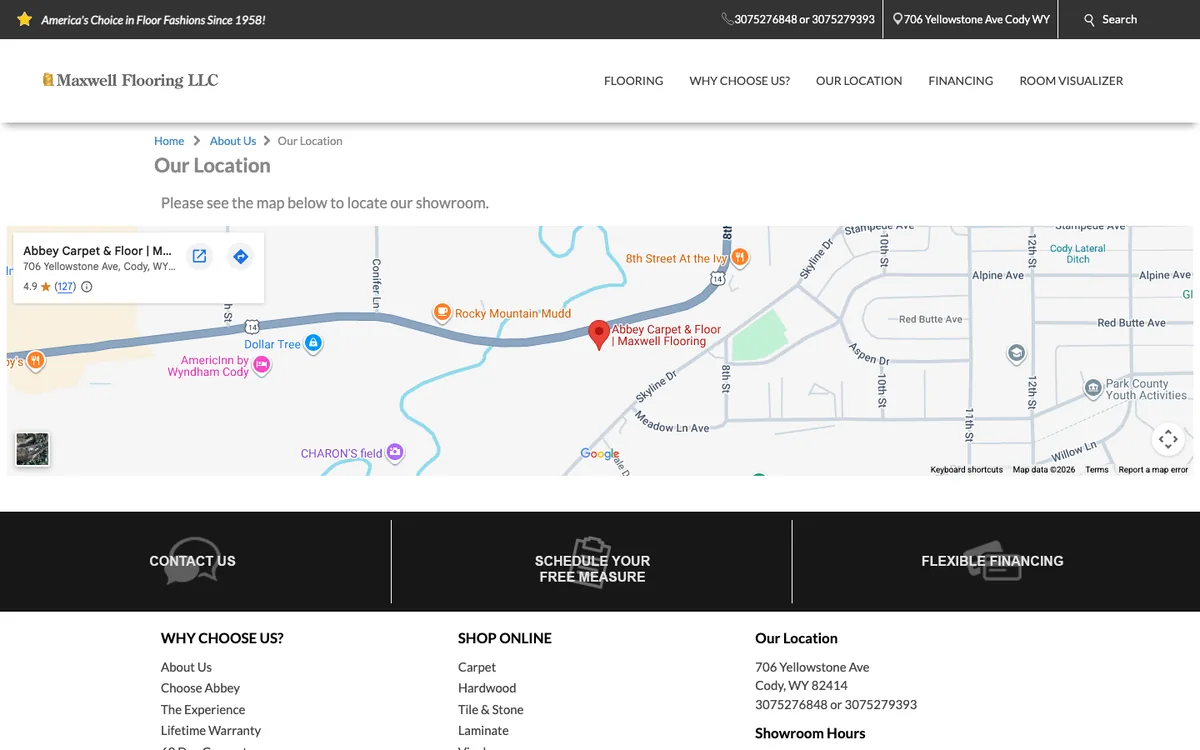Click the footer 3075276848 or 3075279393 text
Screen dimensions: 1200x750
tap(836, 704)
